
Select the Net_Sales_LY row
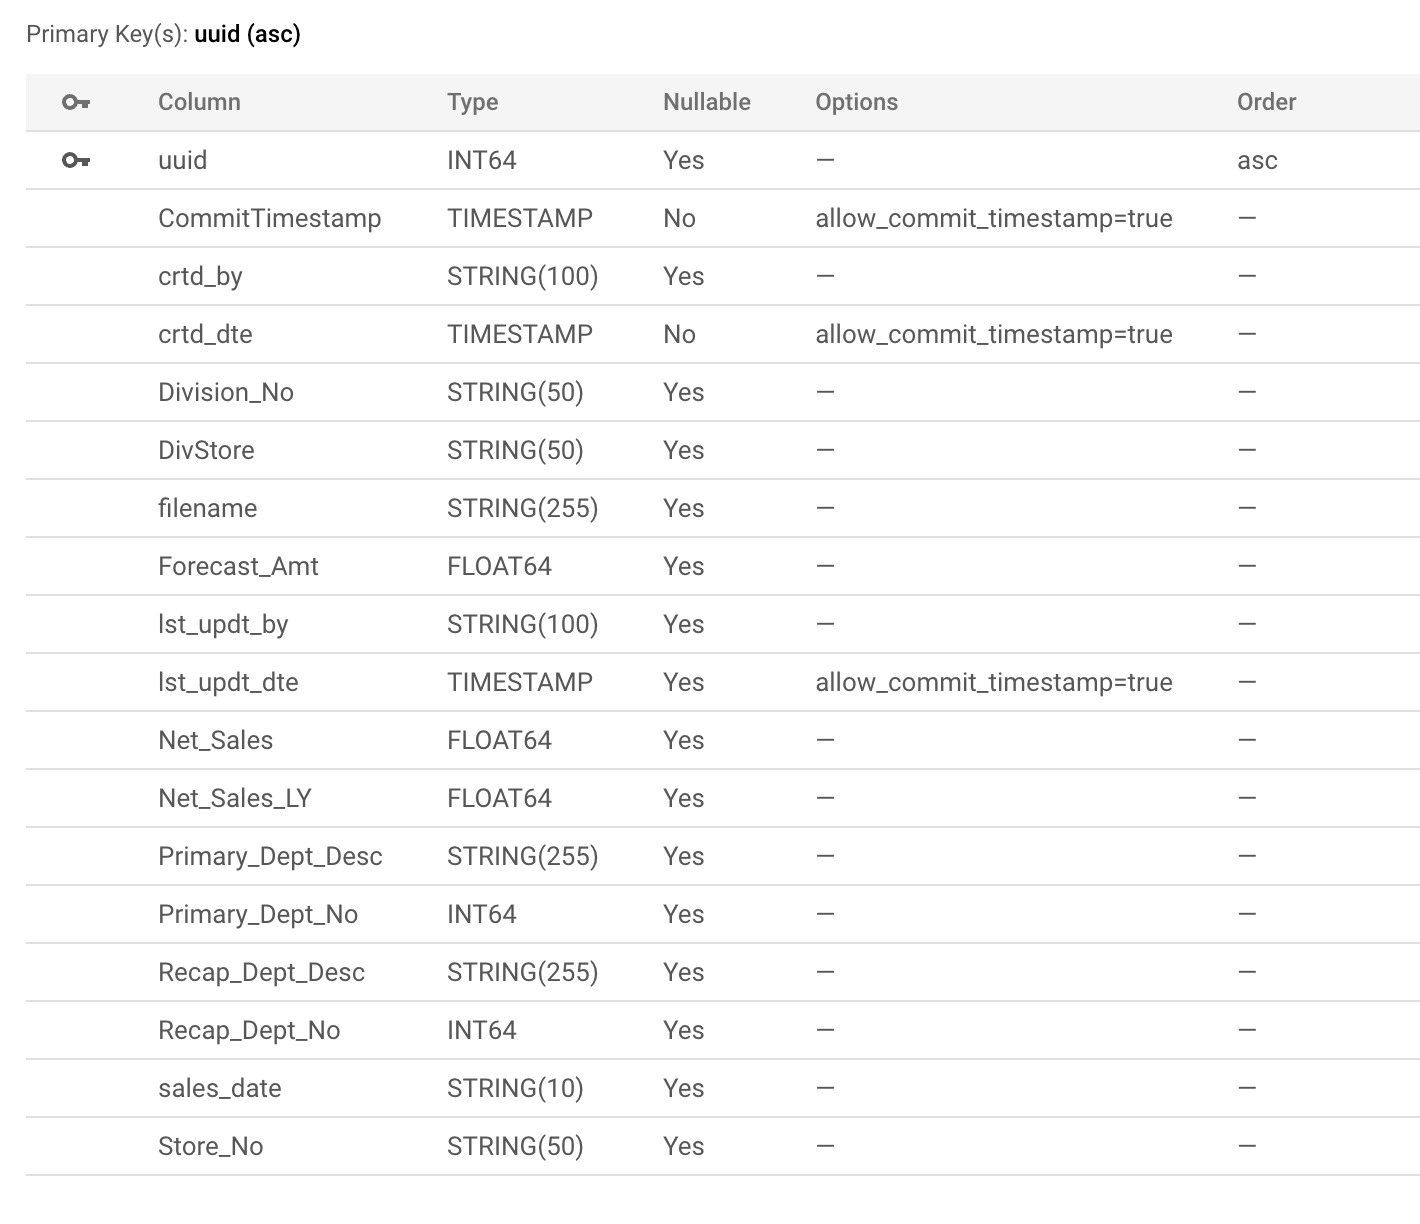point(234,798)
